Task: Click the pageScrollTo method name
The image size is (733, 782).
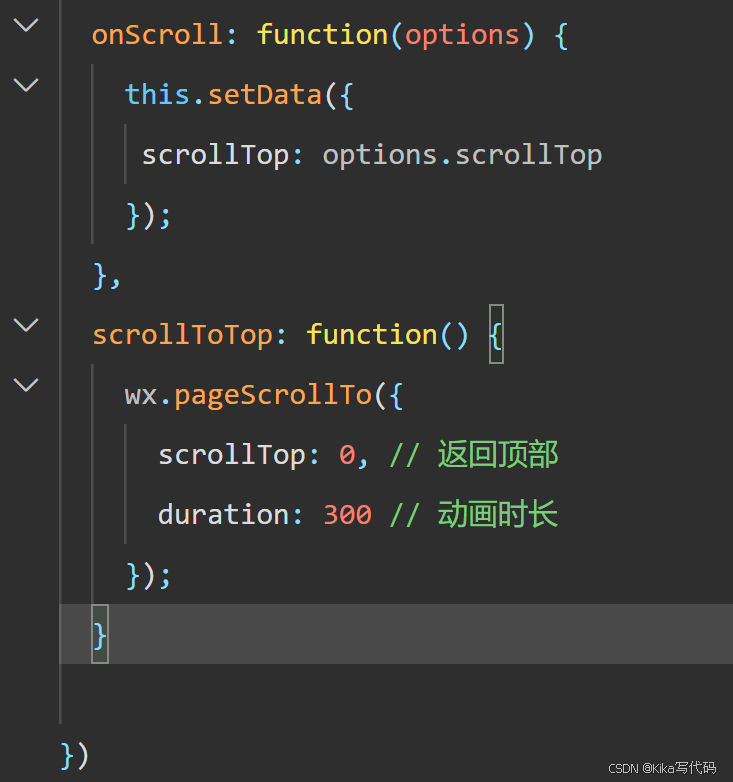Action: 273,395
